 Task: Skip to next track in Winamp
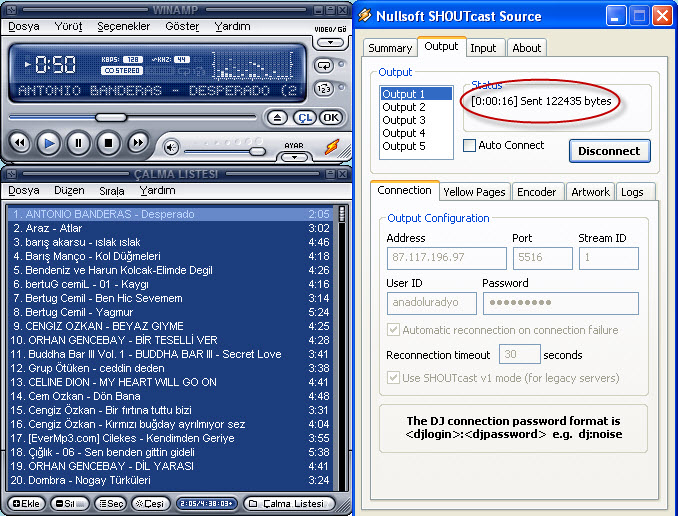[x=138, y=142]
